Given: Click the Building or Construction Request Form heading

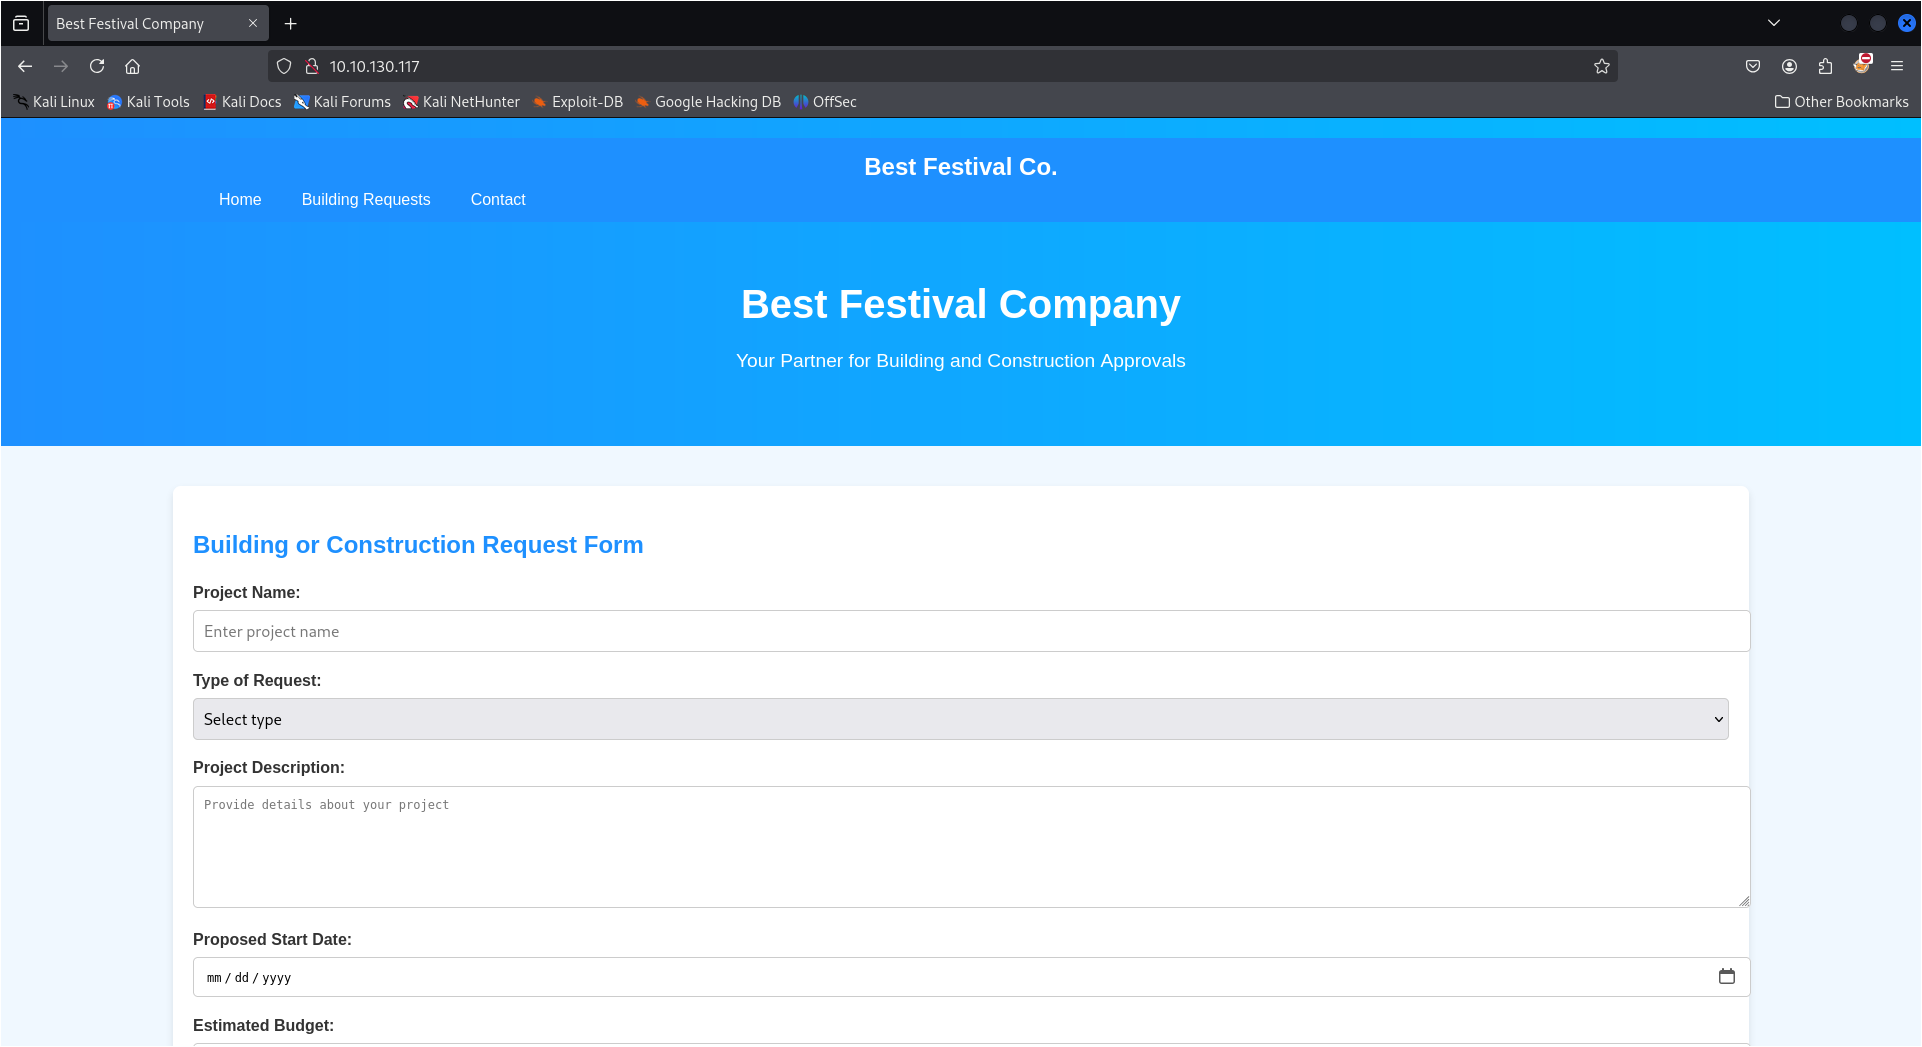Looking at the screenshot, I should coord(418,545).
